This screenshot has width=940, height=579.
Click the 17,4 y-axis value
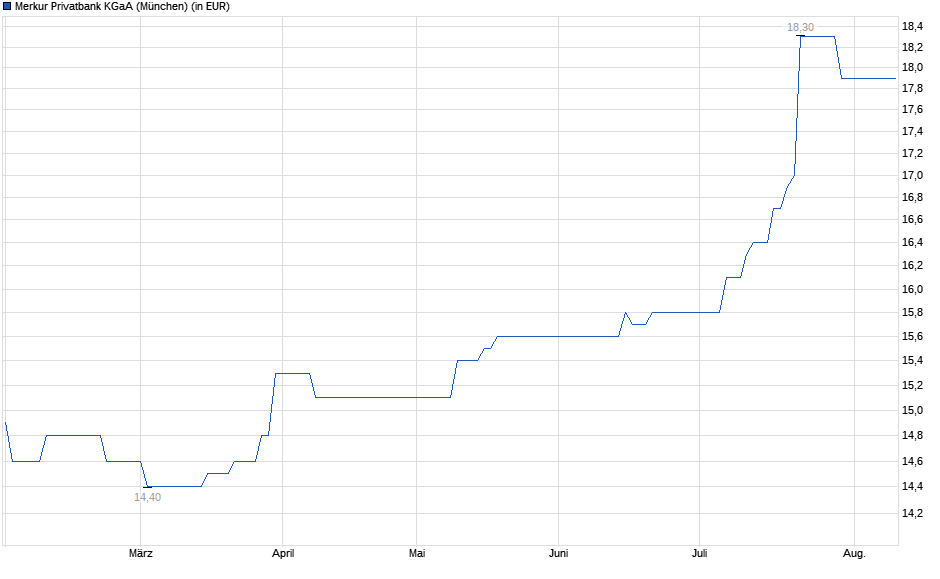[912, 131]
